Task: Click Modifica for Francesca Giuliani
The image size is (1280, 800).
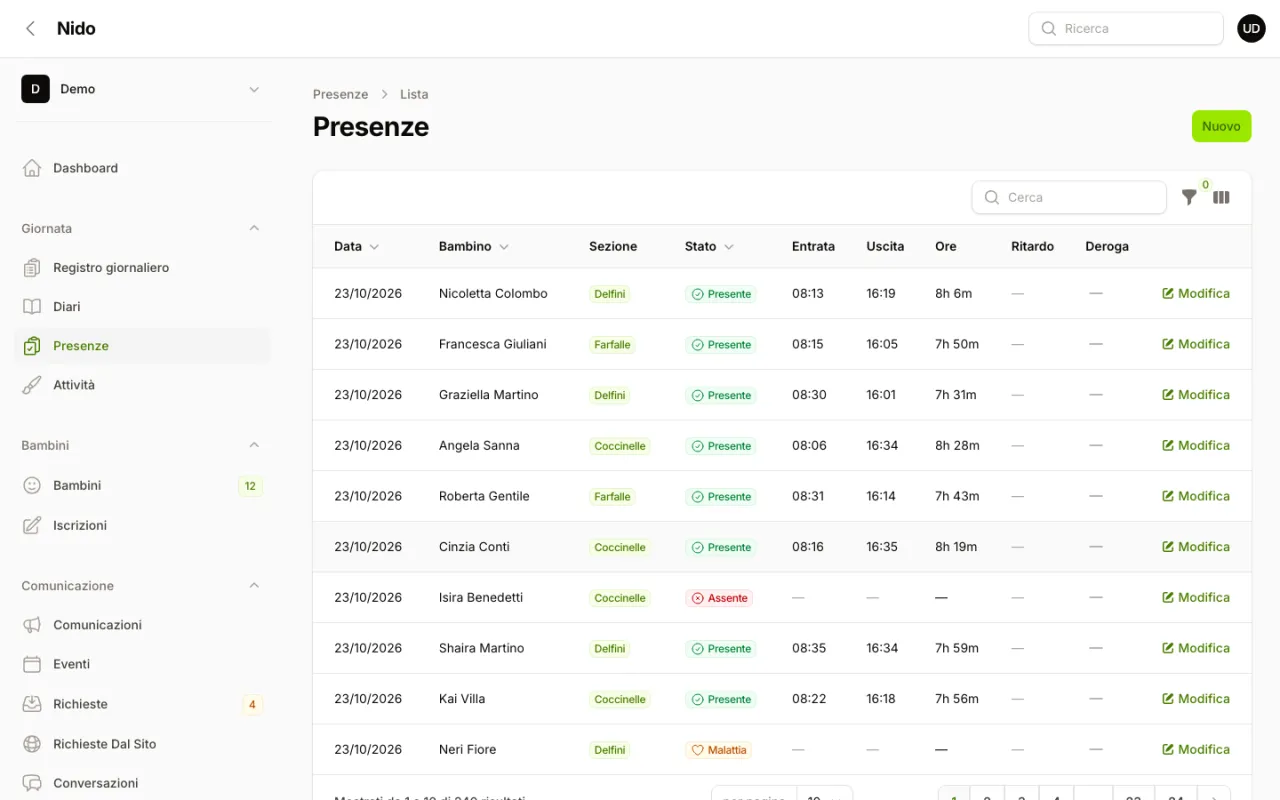Action: (1196, 344)
